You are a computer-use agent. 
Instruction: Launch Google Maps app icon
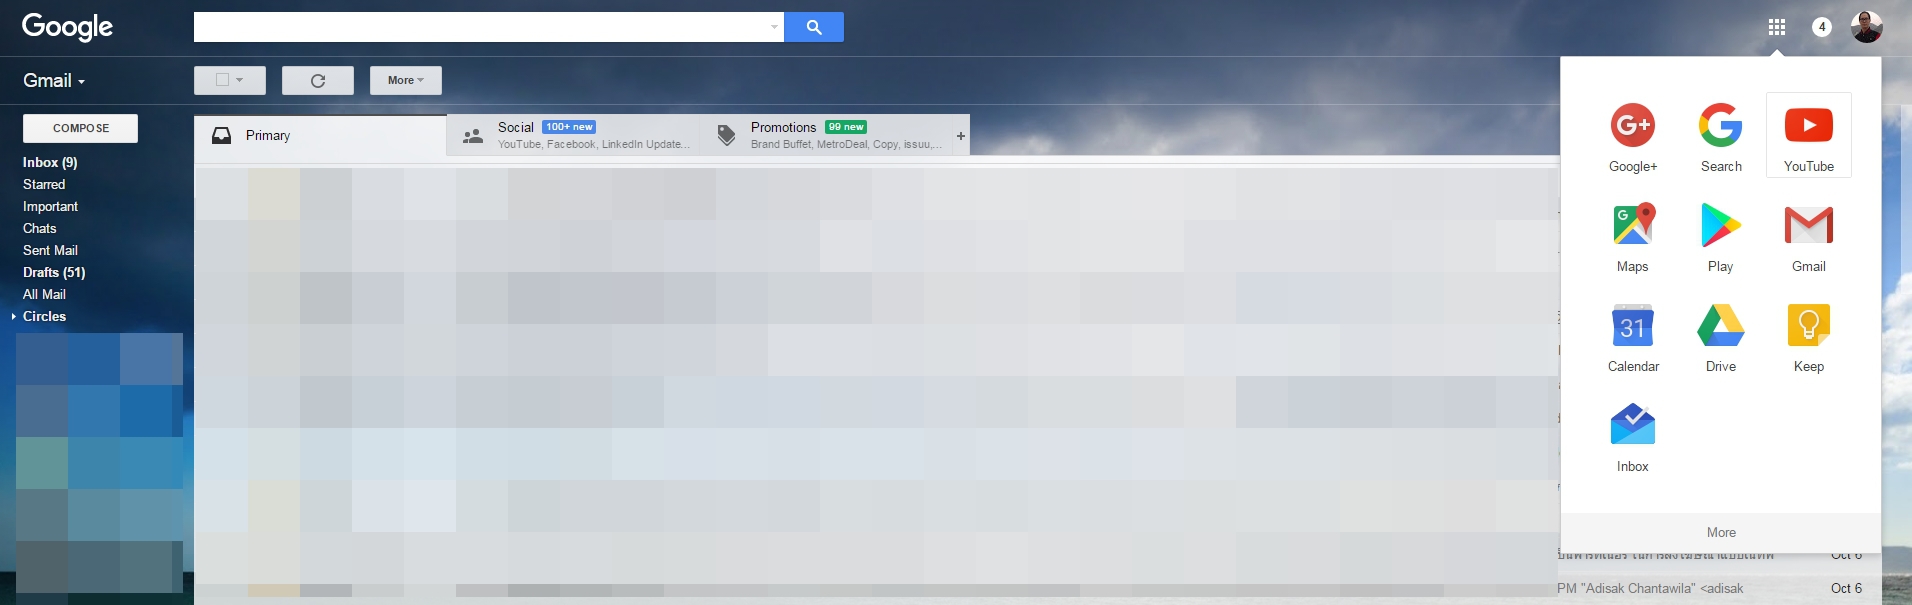click(1632, 235)
